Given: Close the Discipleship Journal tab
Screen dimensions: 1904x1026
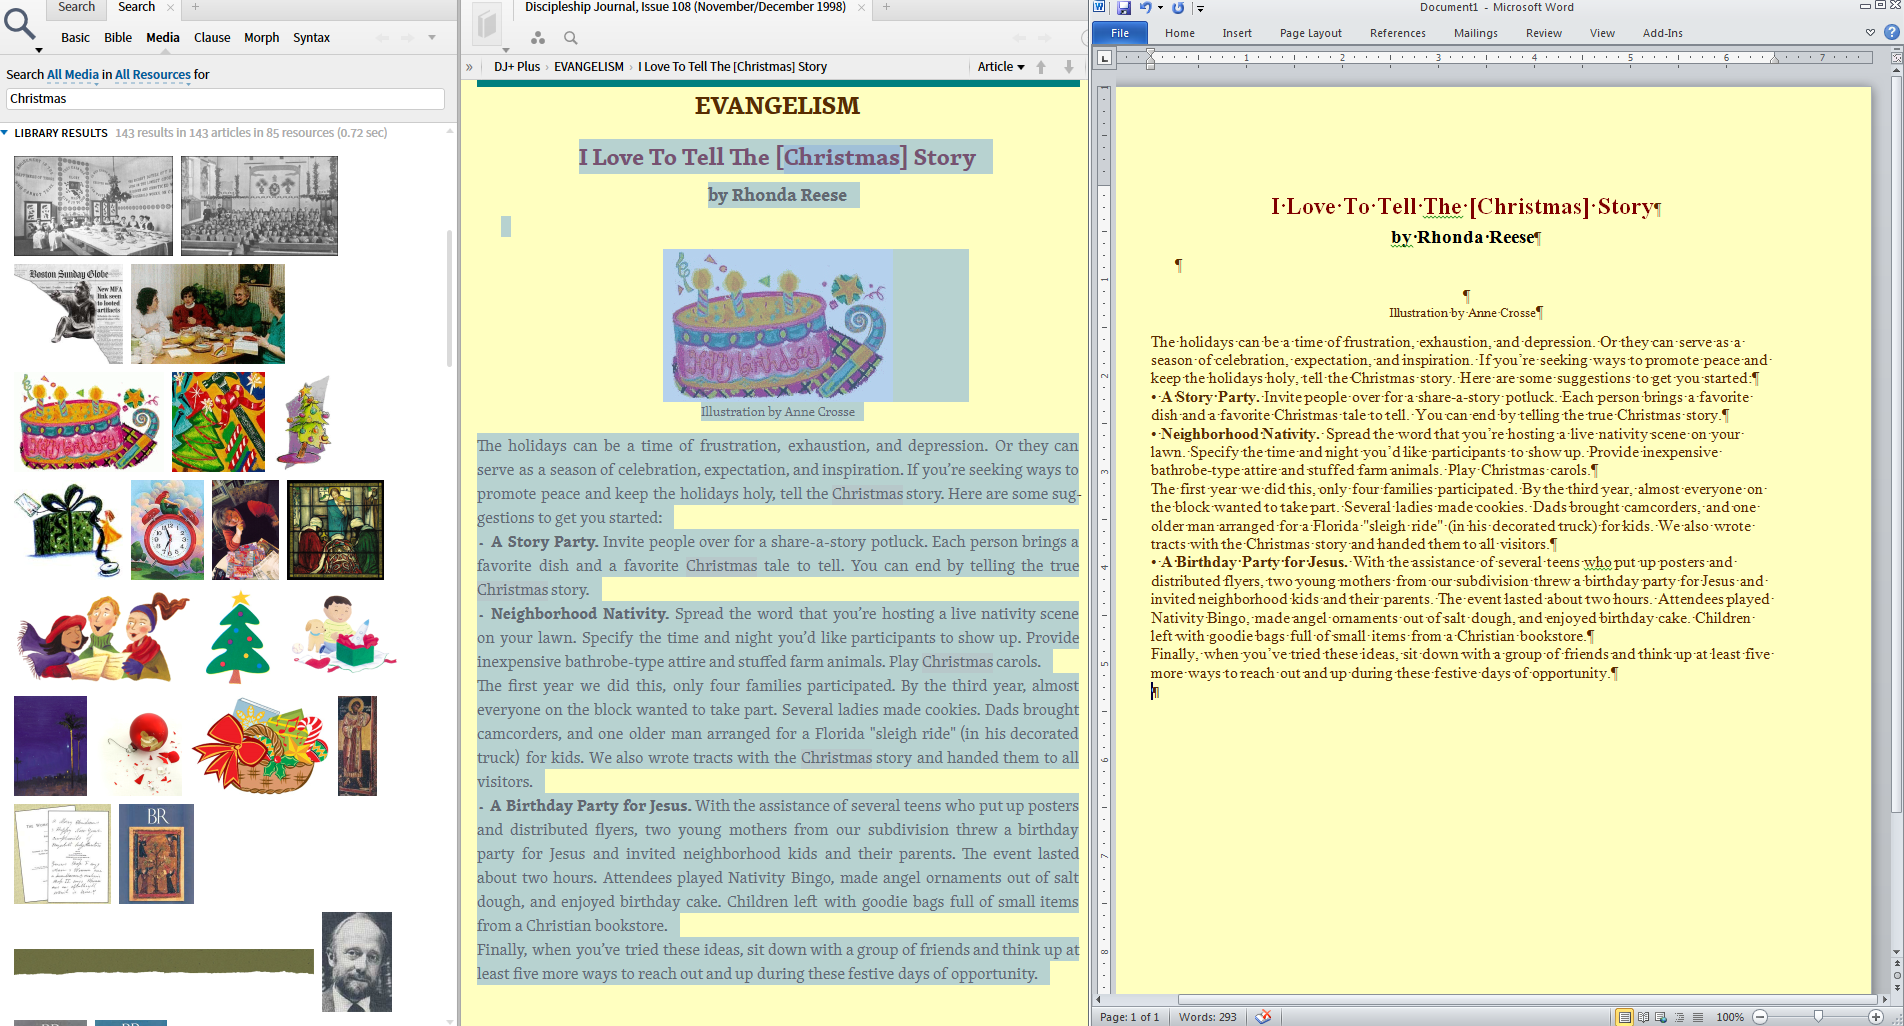Looking at the screenshot, I should [861, 8].
